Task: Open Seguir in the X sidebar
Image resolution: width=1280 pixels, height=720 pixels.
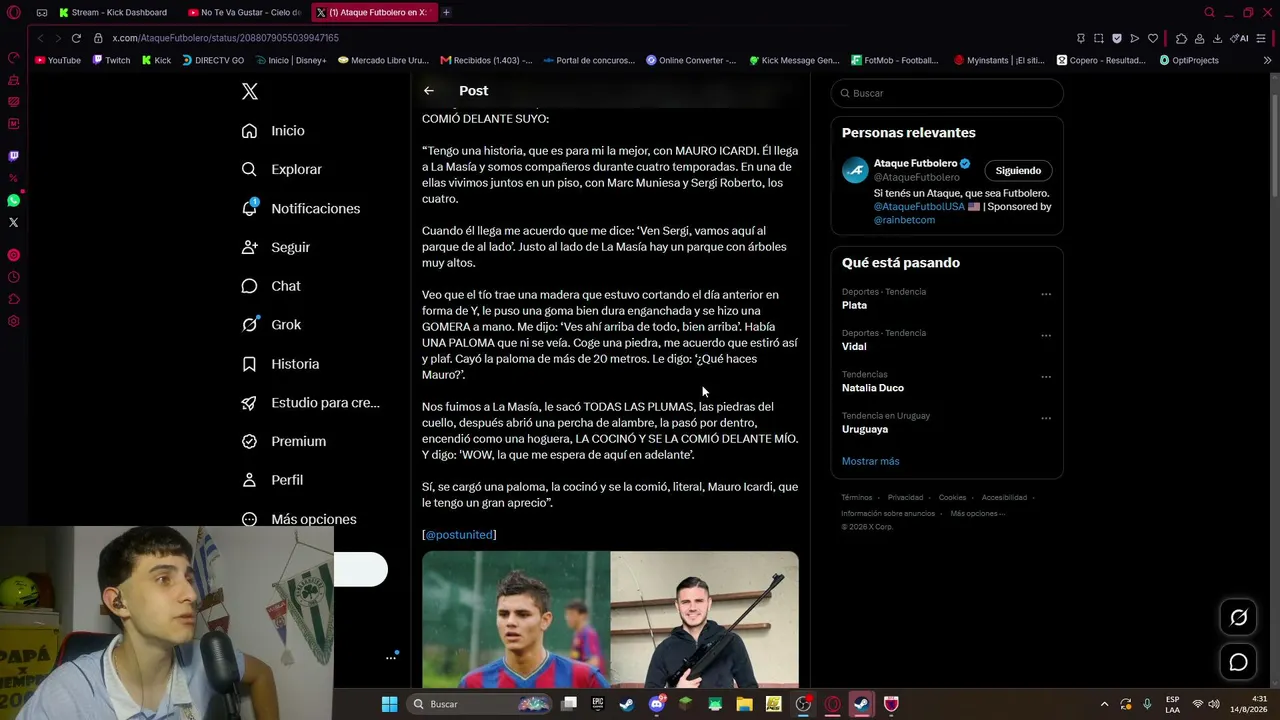Action: pos(275,247)
